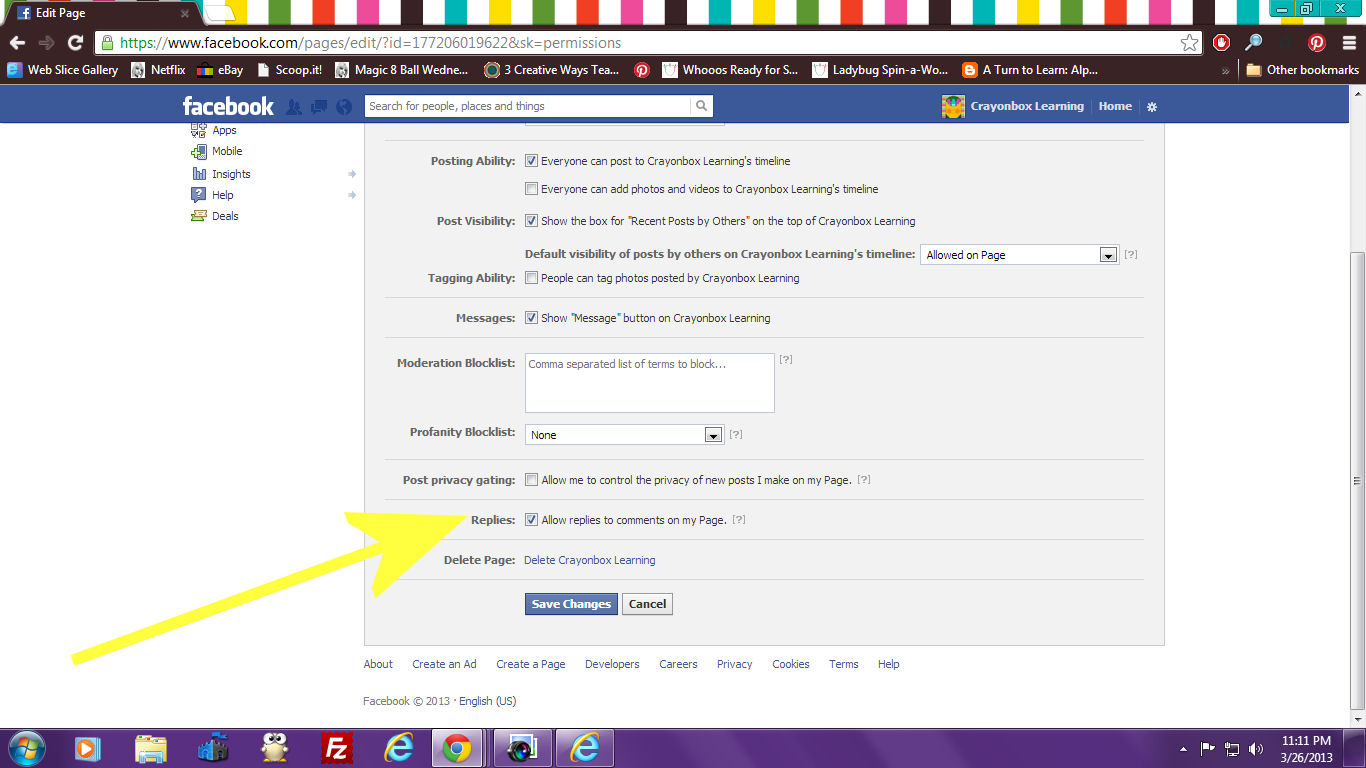Open the Profanity Blocklist dropdown
Image resolution: width=1366 pixels, height=768 pixels.
624,435
